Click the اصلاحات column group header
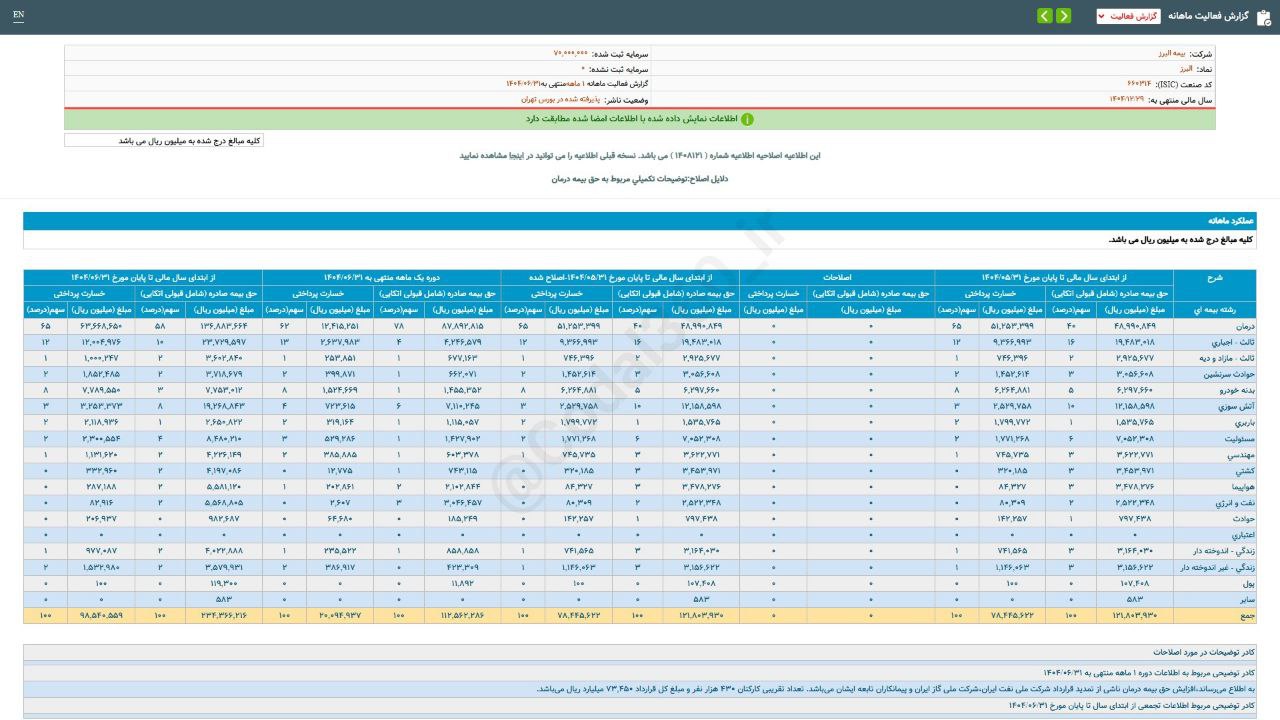 [x=837, y=277]
